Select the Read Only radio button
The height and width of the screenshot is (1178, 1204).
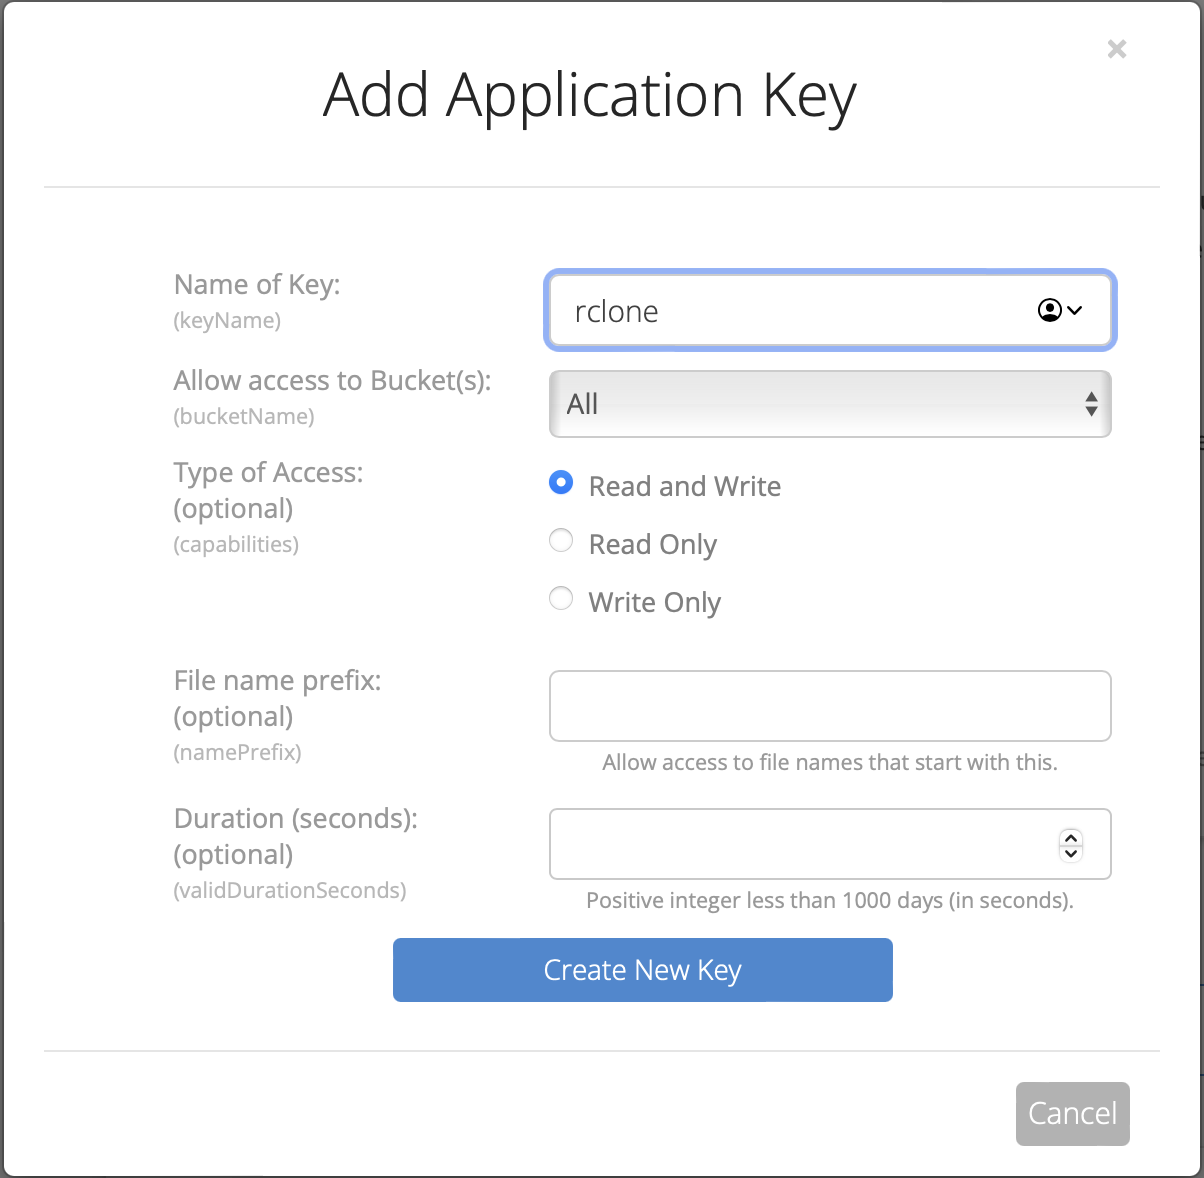pos(561,541)
